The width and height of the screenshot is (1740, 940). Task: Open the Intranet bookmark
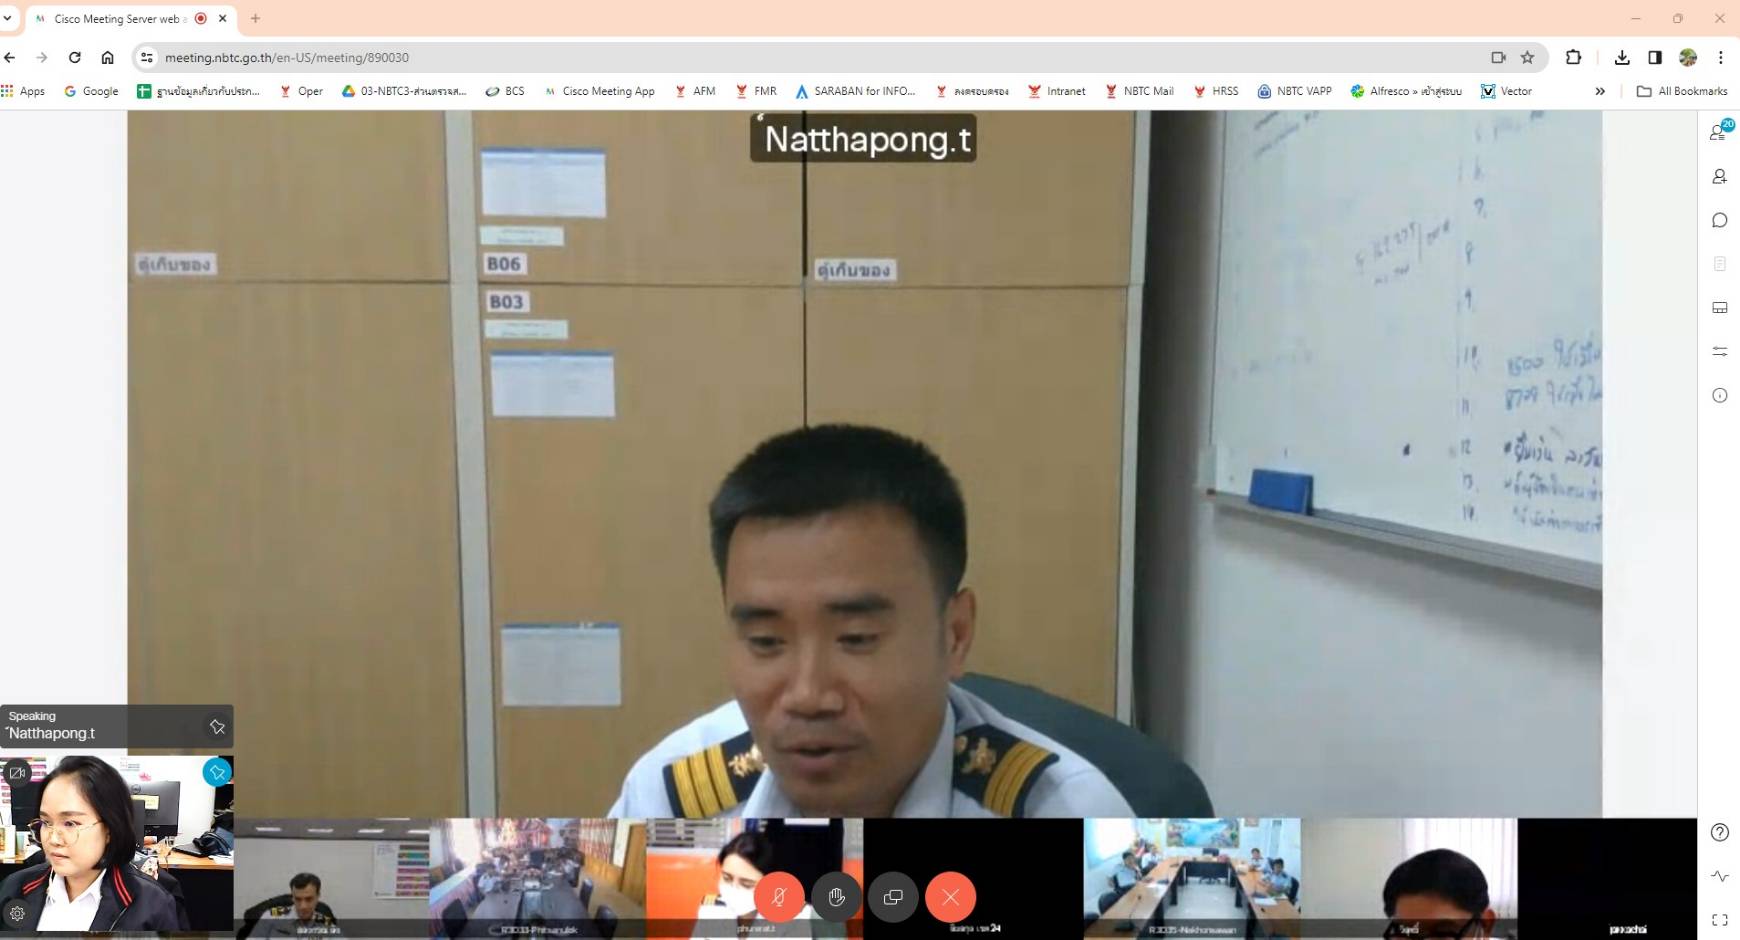click(1057, 91)
